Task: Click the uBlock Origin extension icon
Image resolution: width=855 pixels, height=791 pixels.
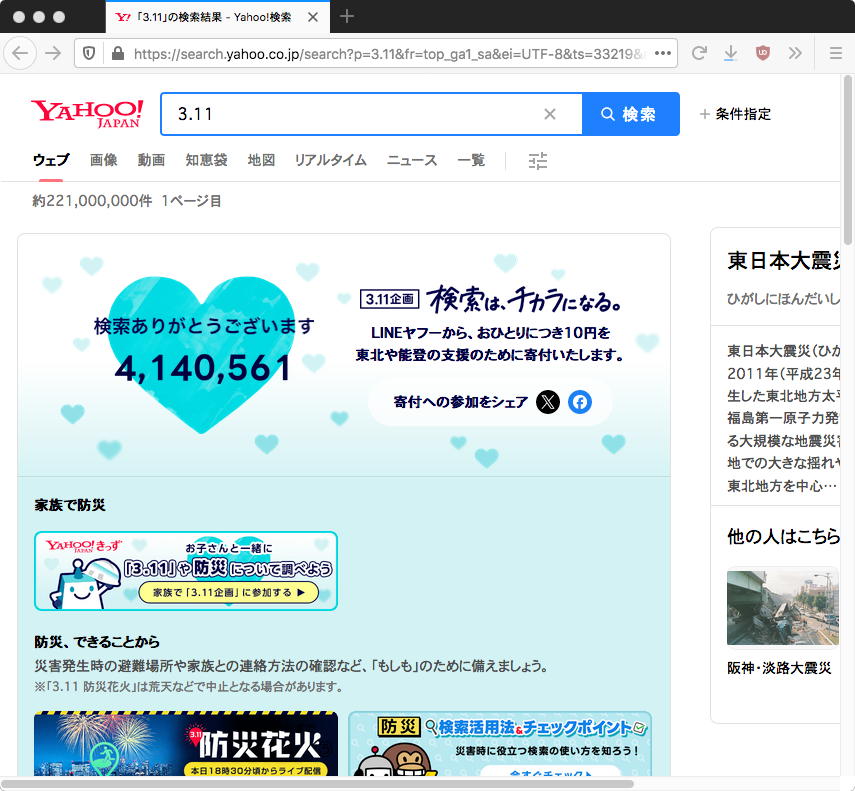Action: (763, 53)
